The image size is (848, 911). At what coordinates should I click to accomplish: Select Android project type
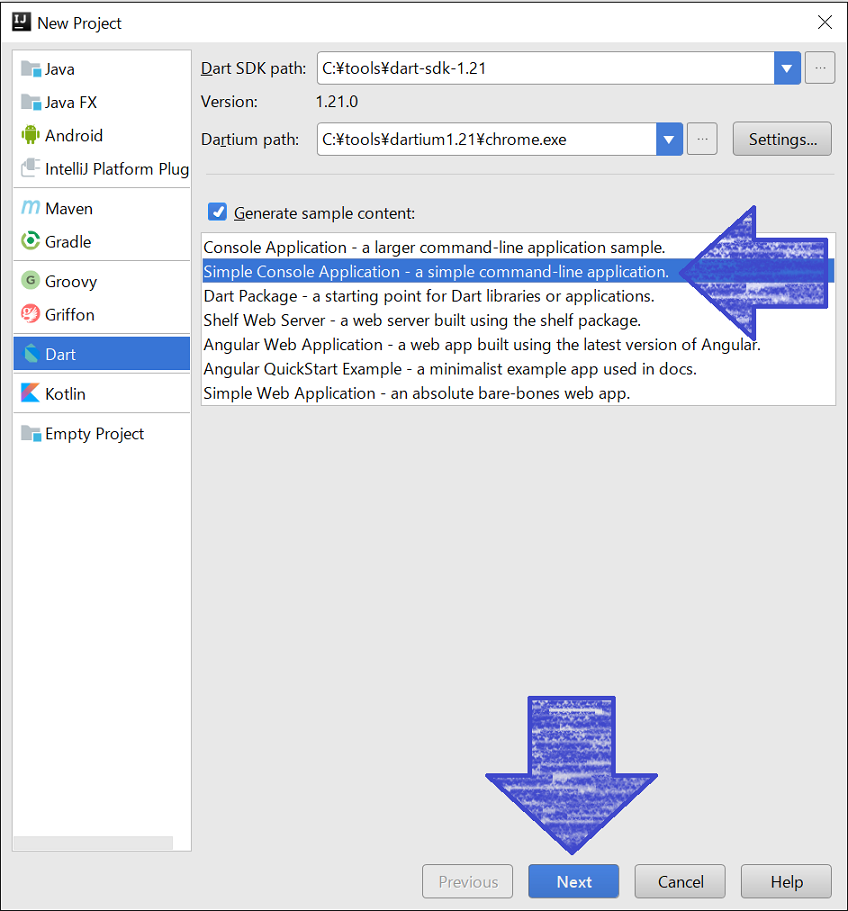(102, 135)
